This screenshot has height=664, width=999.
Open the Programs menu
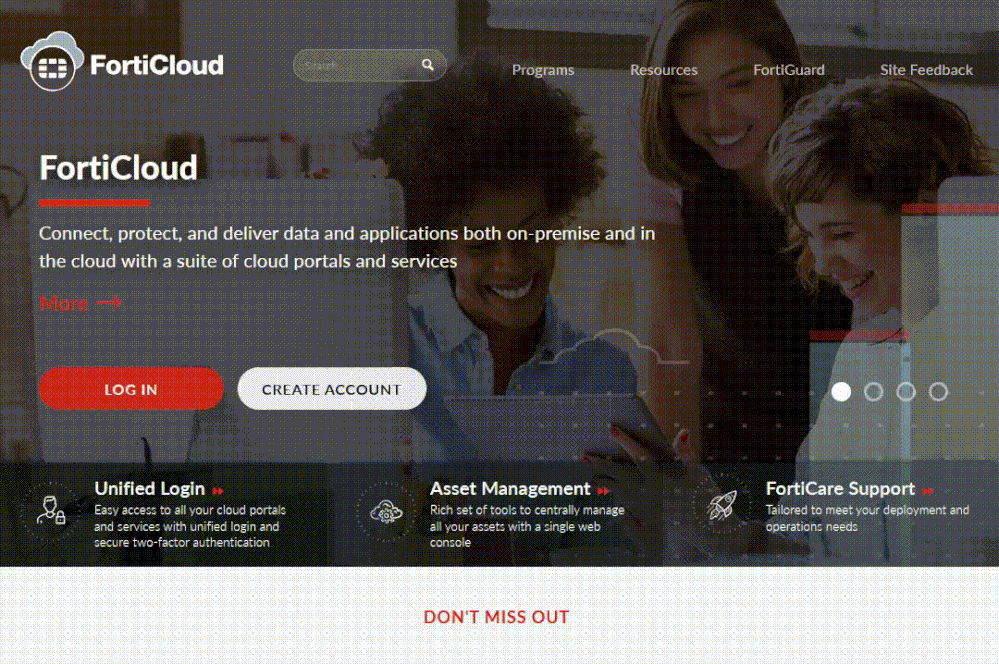pyautogui.click(x=543, y=69)
